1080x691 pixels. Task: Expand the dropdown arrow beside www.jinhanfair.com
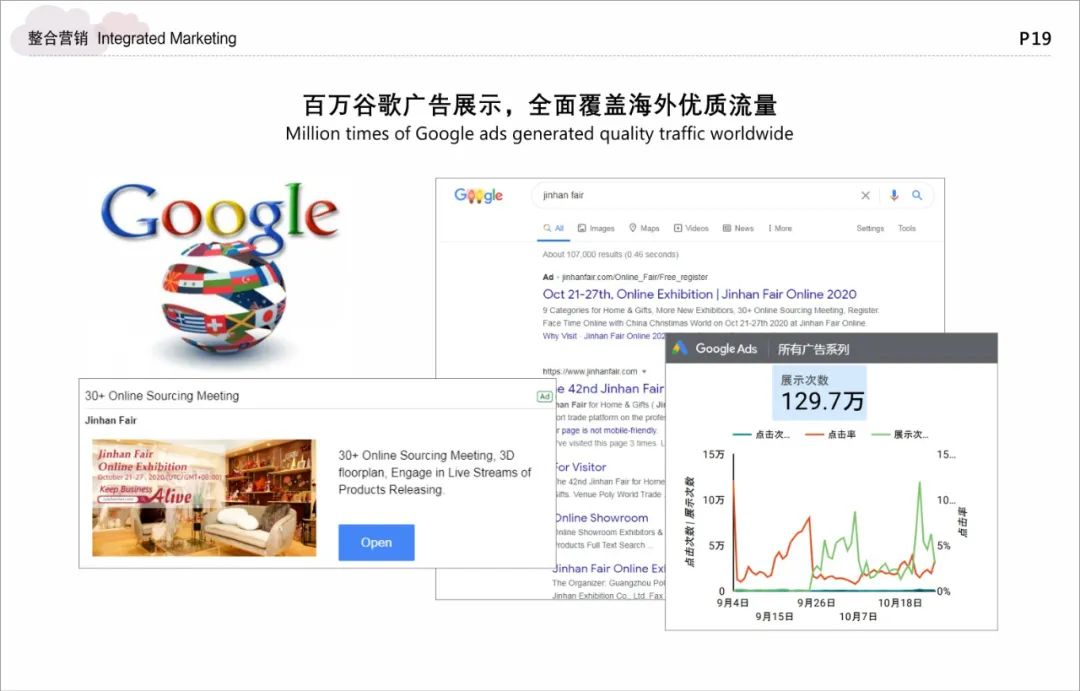(644, 372)
